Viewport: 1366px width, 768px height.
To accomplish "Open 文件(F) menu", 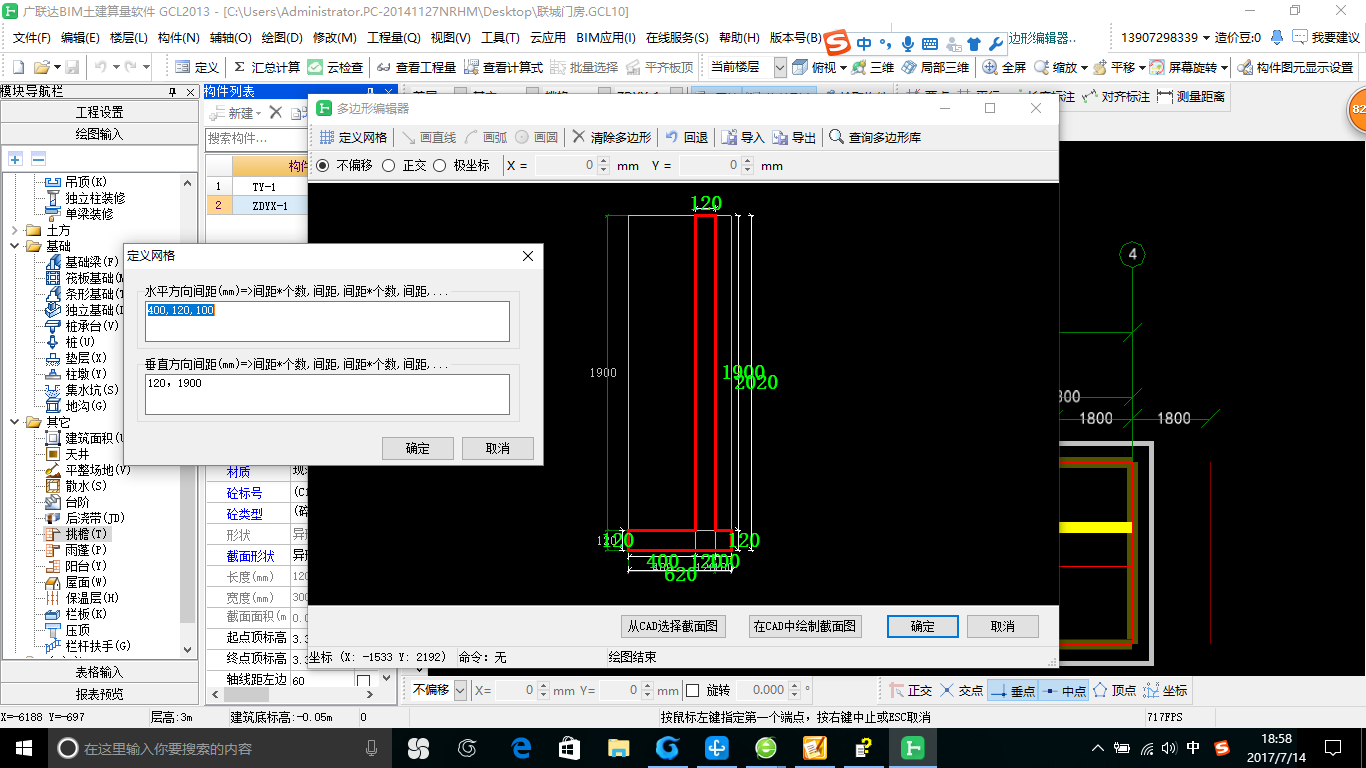I will [31, 38].
